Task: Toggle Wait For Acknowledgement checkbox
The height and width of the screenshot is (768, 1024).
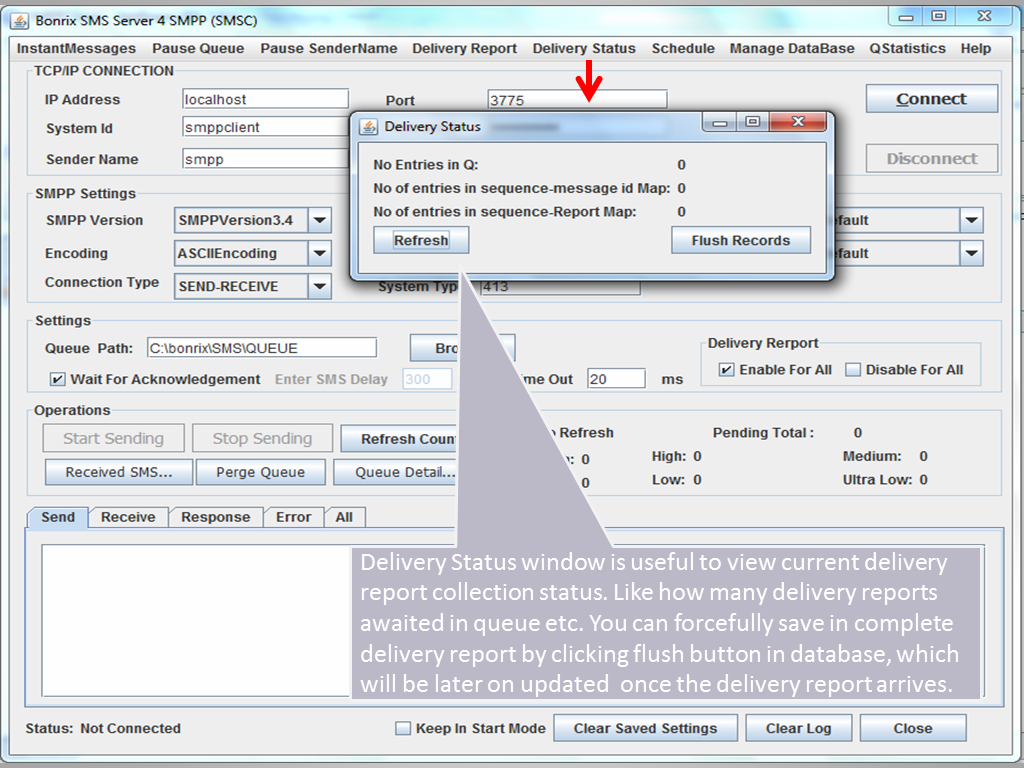Action: coord(57,379)
